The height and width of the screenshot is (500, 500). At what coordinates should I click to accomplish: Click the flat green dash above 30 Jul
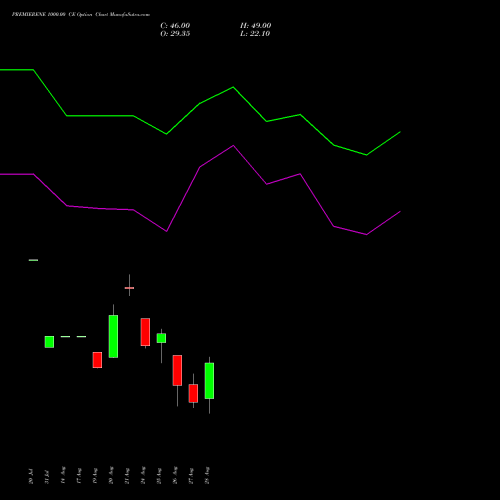click(33, 260)
